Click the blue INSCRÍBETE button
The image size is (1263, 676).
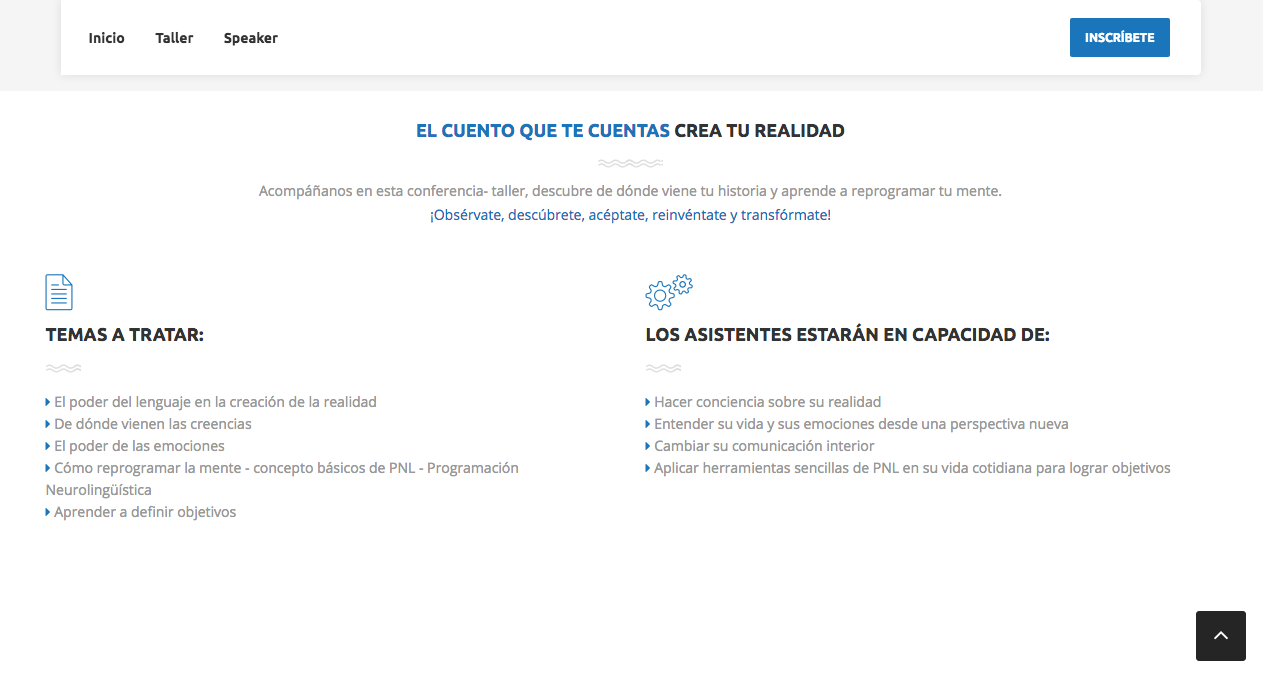(1119, 38)
